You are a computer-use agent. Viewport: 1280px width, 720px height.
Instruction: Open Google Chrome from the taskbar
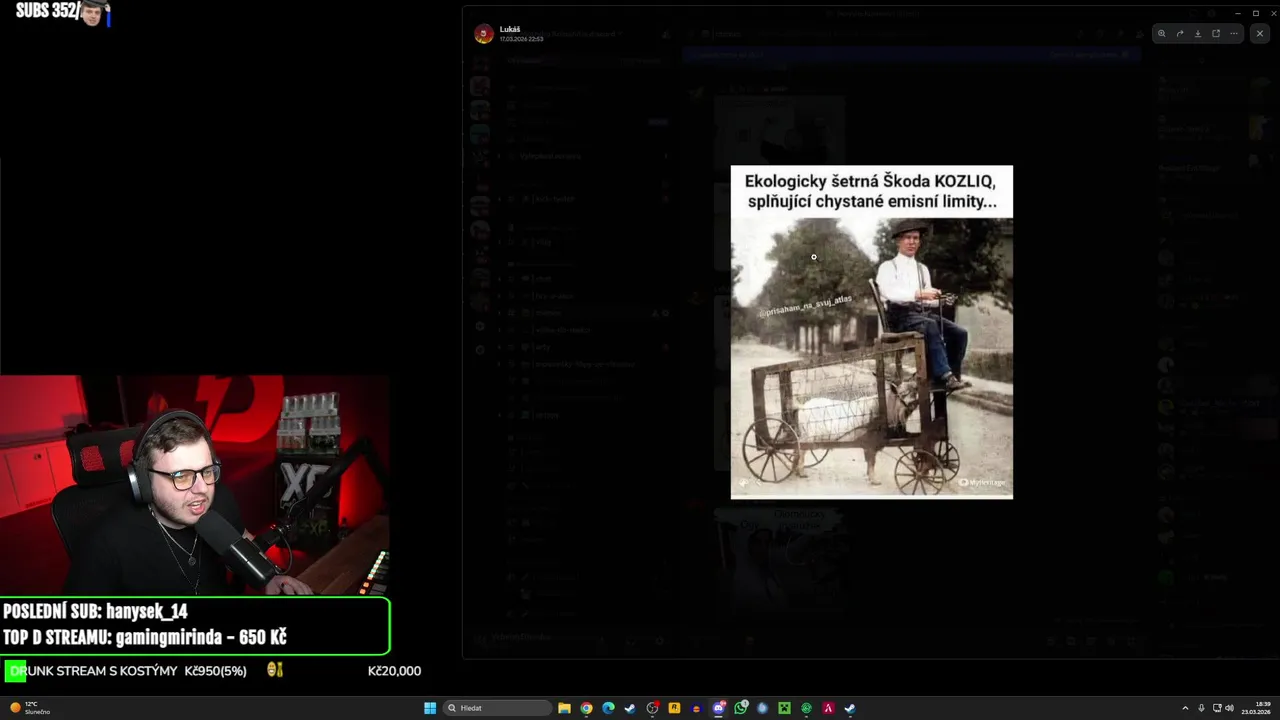point(586,708)
